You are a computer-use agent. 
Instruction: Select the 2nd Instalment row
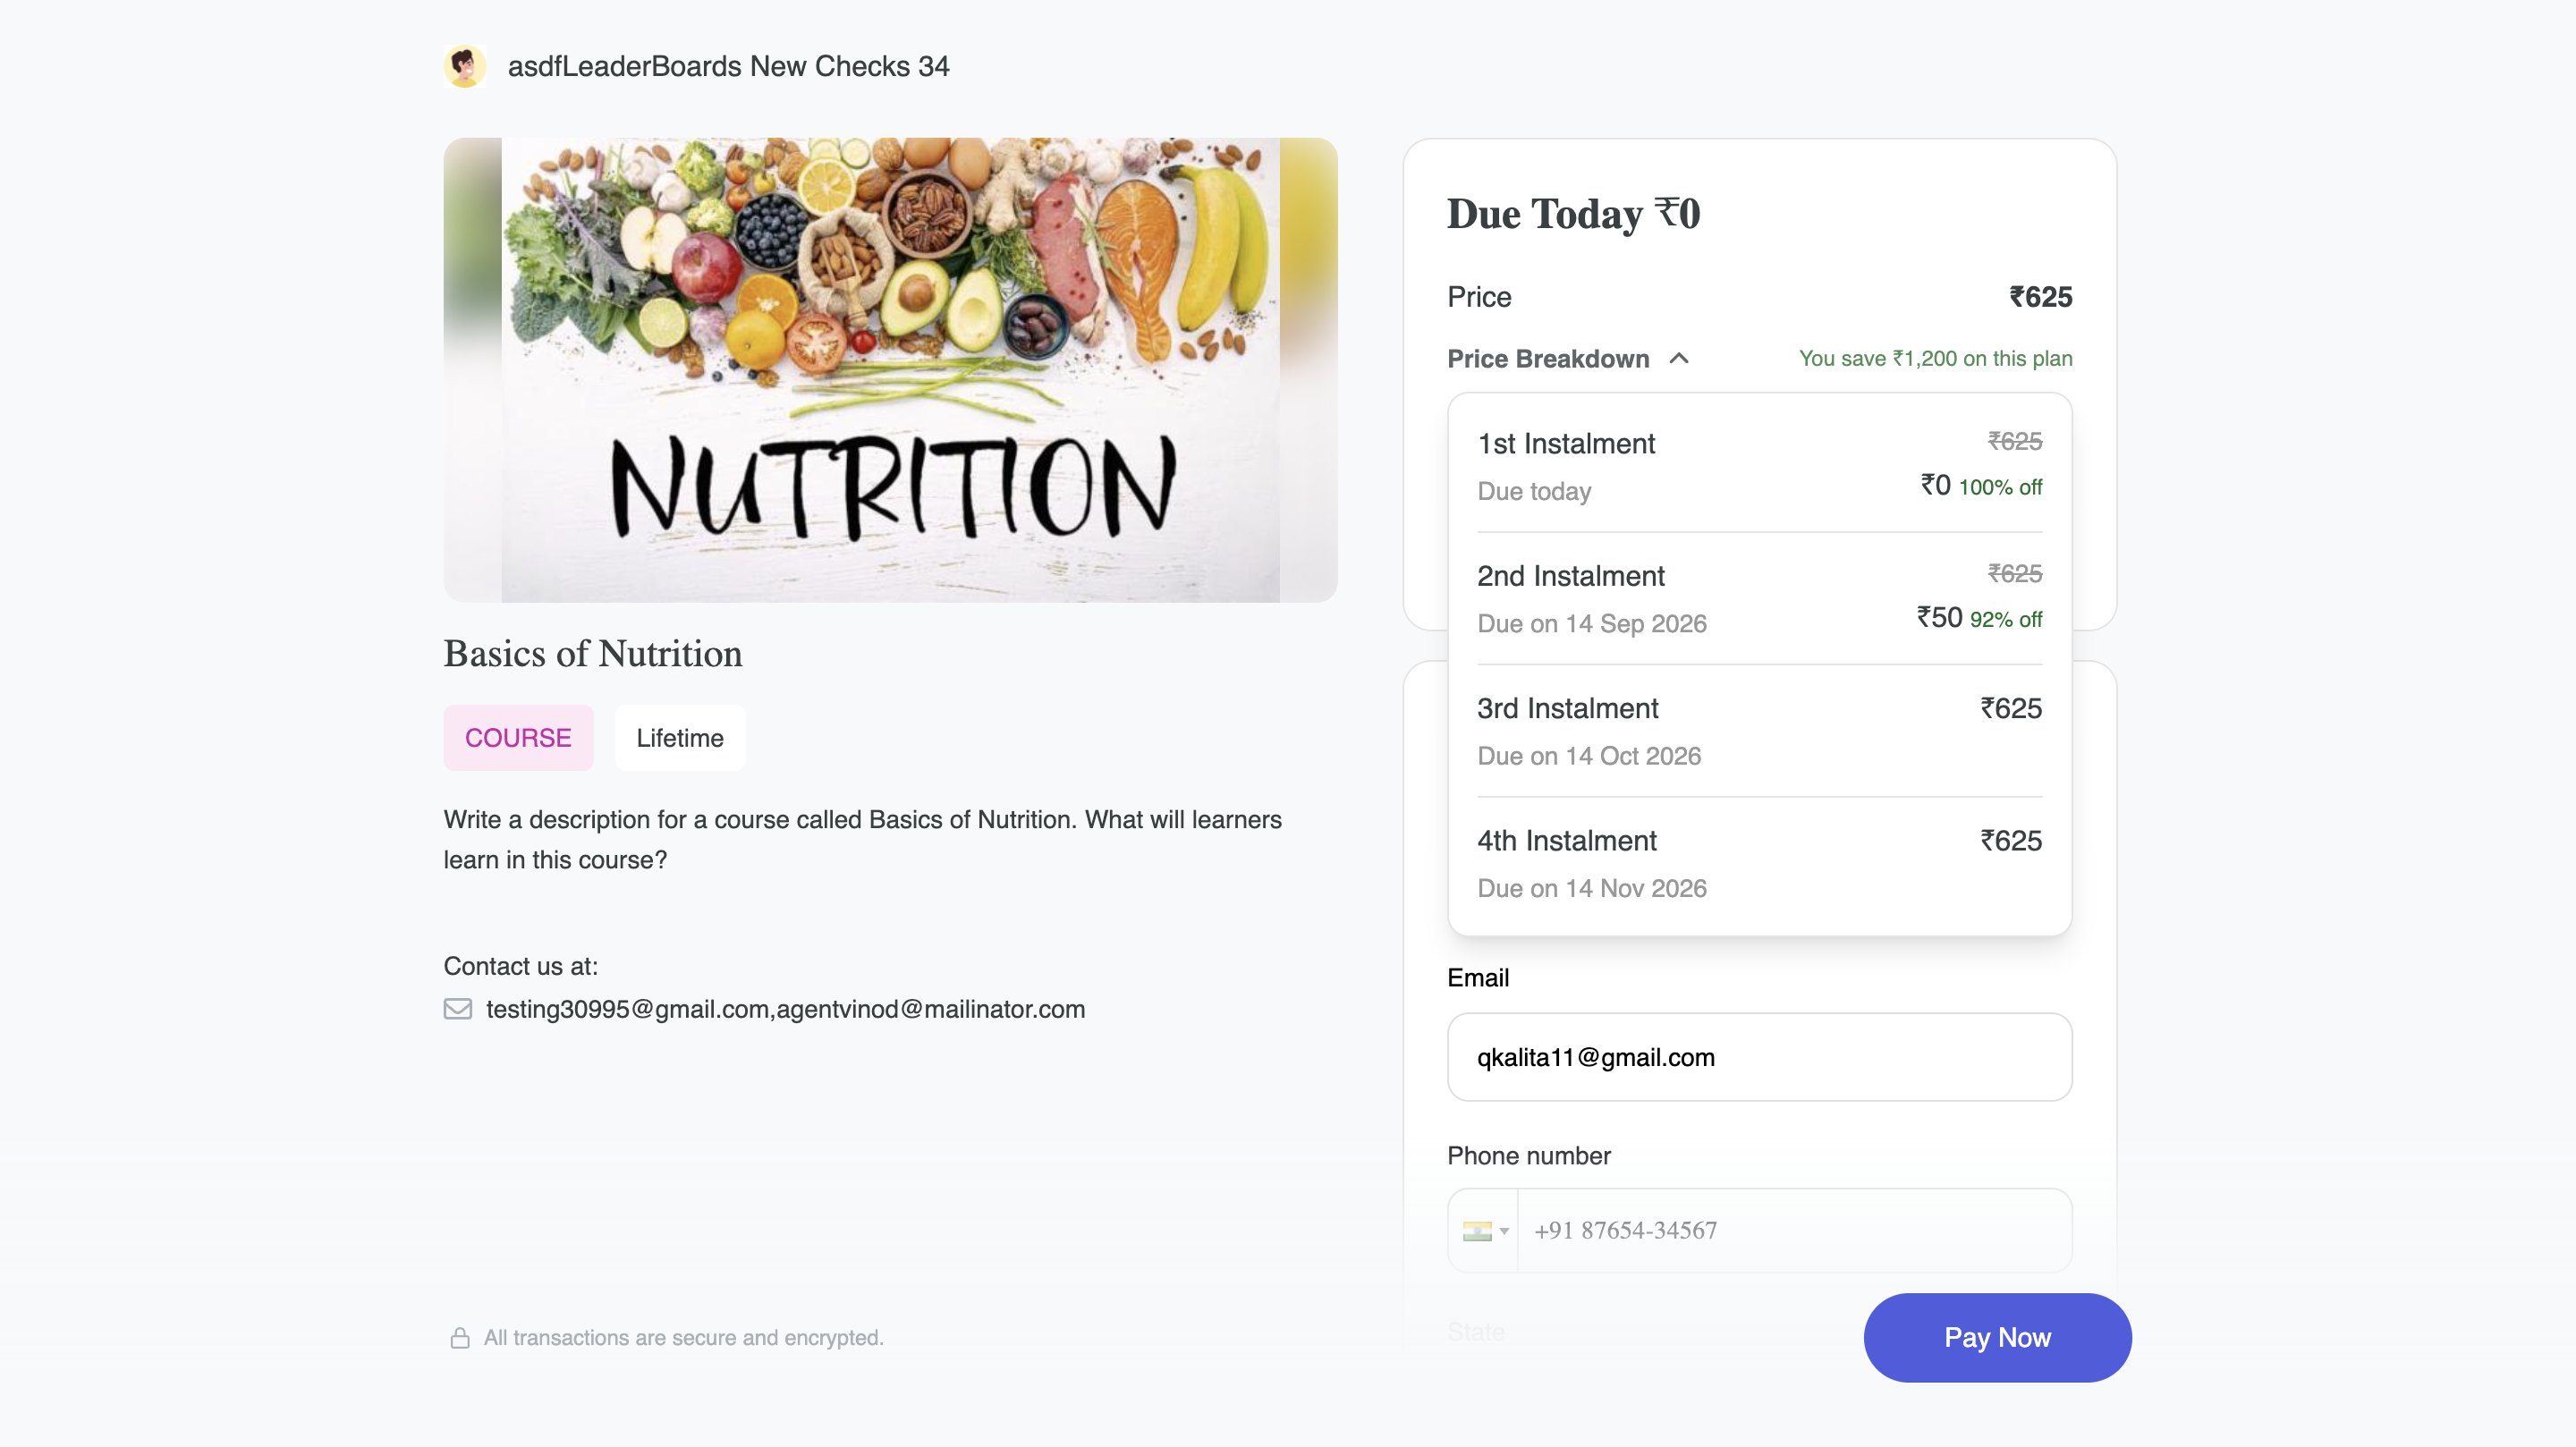[1759, 599]
